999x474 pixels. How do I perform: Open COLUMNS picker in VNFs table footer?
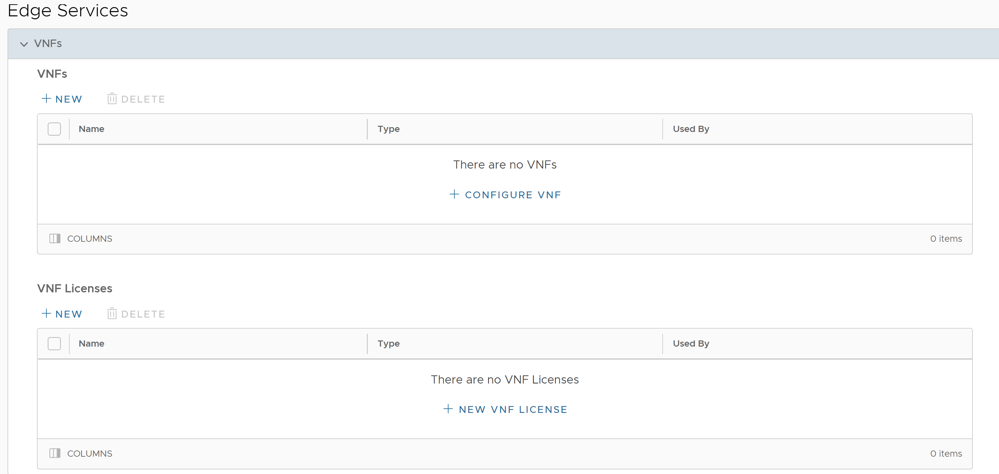click(81, 239)
